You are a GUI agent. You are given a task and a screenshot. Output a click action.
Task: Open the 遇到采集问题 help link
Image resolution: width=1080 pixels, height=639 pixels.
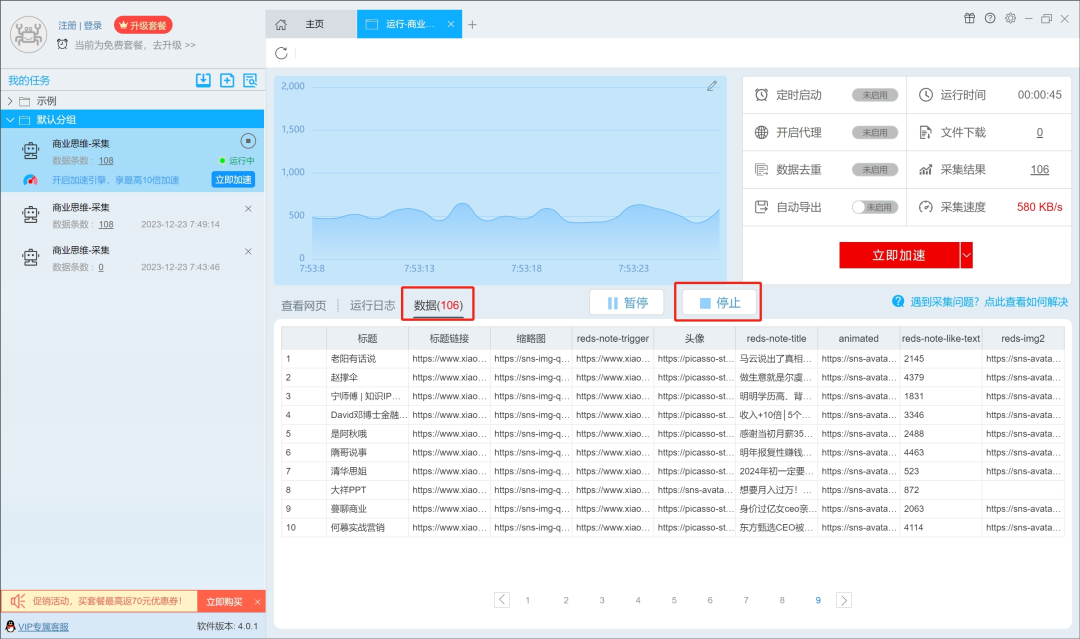pyautogui.click(x=989, y=302)
